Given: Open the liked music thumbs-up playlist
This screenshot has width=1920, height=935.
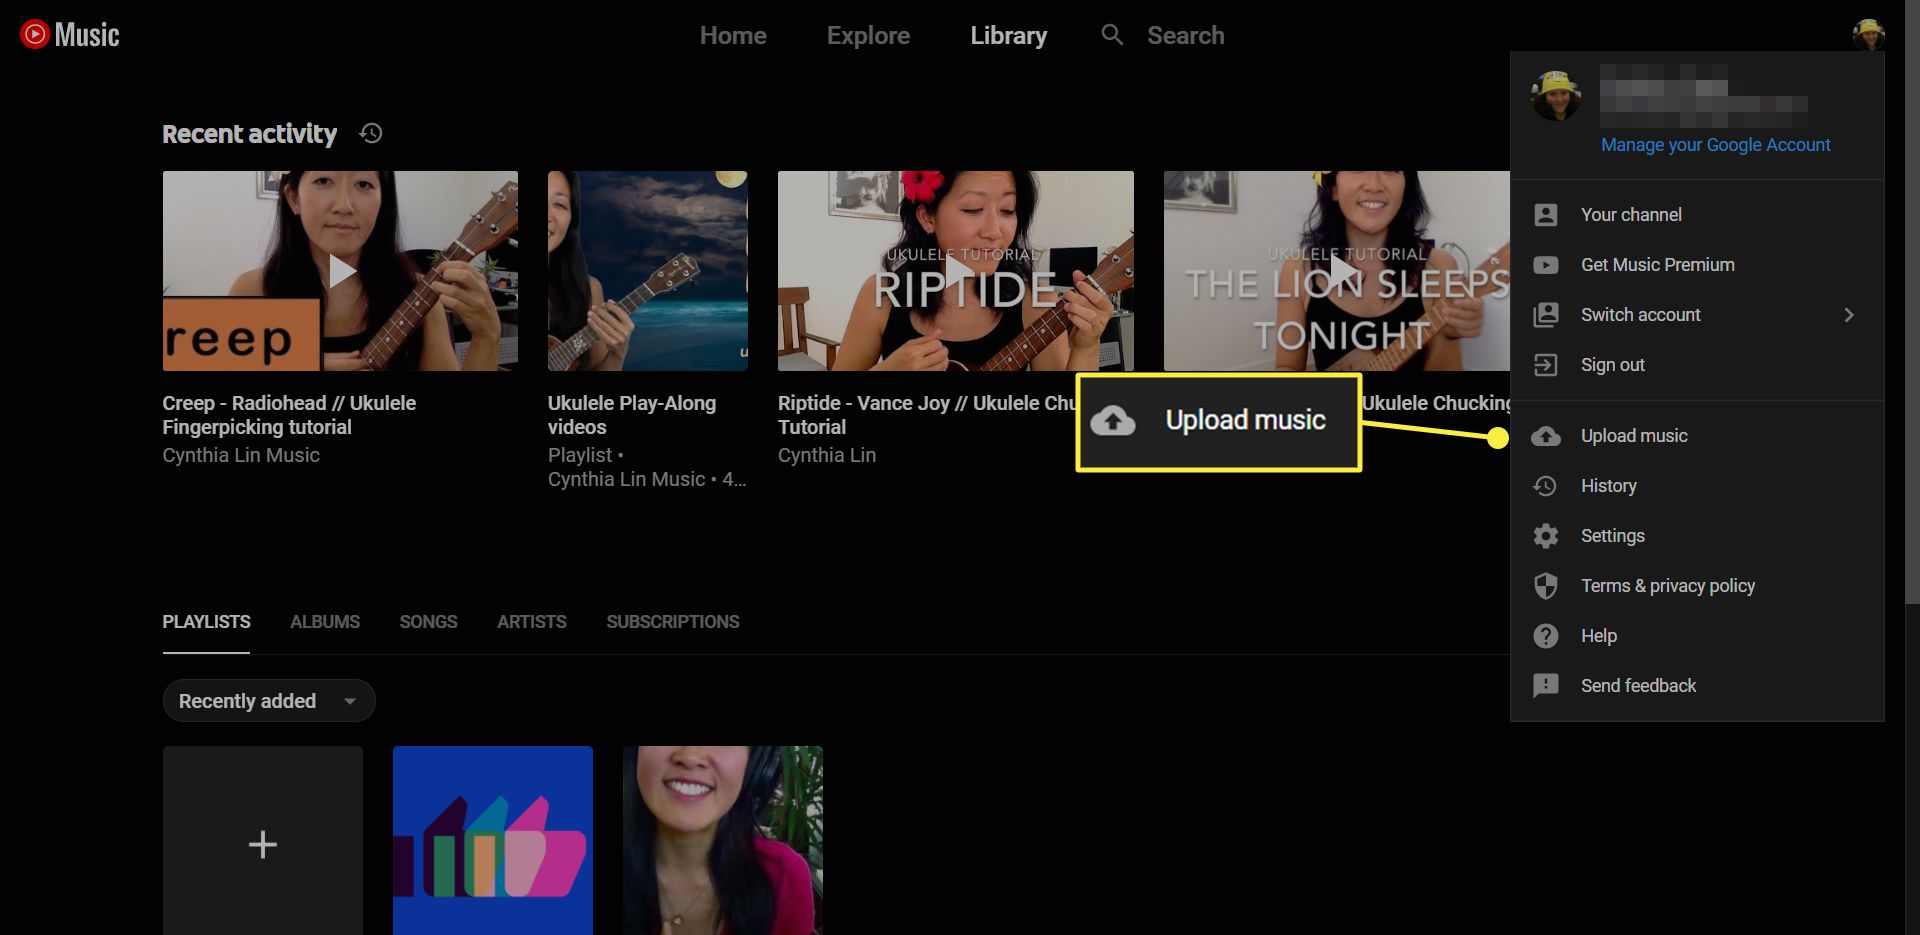Looking at the screenshot, I should 493,841.
